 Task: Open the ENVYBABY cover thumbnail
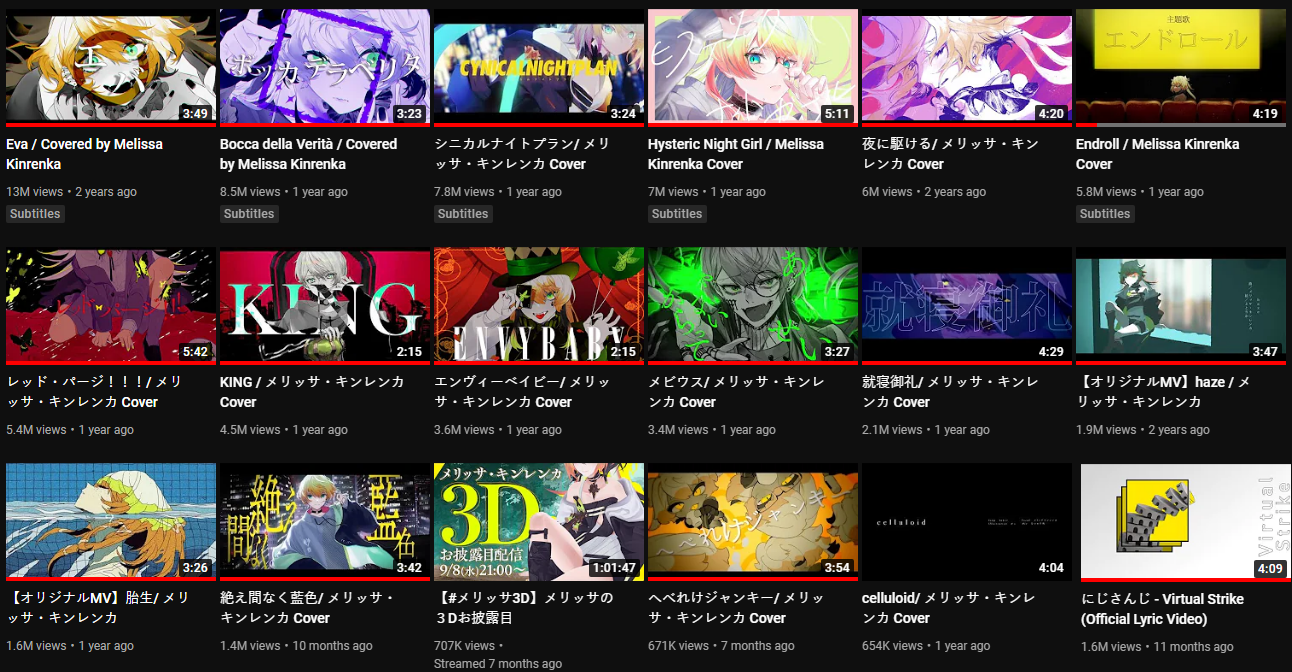click(x=538, y=306)
